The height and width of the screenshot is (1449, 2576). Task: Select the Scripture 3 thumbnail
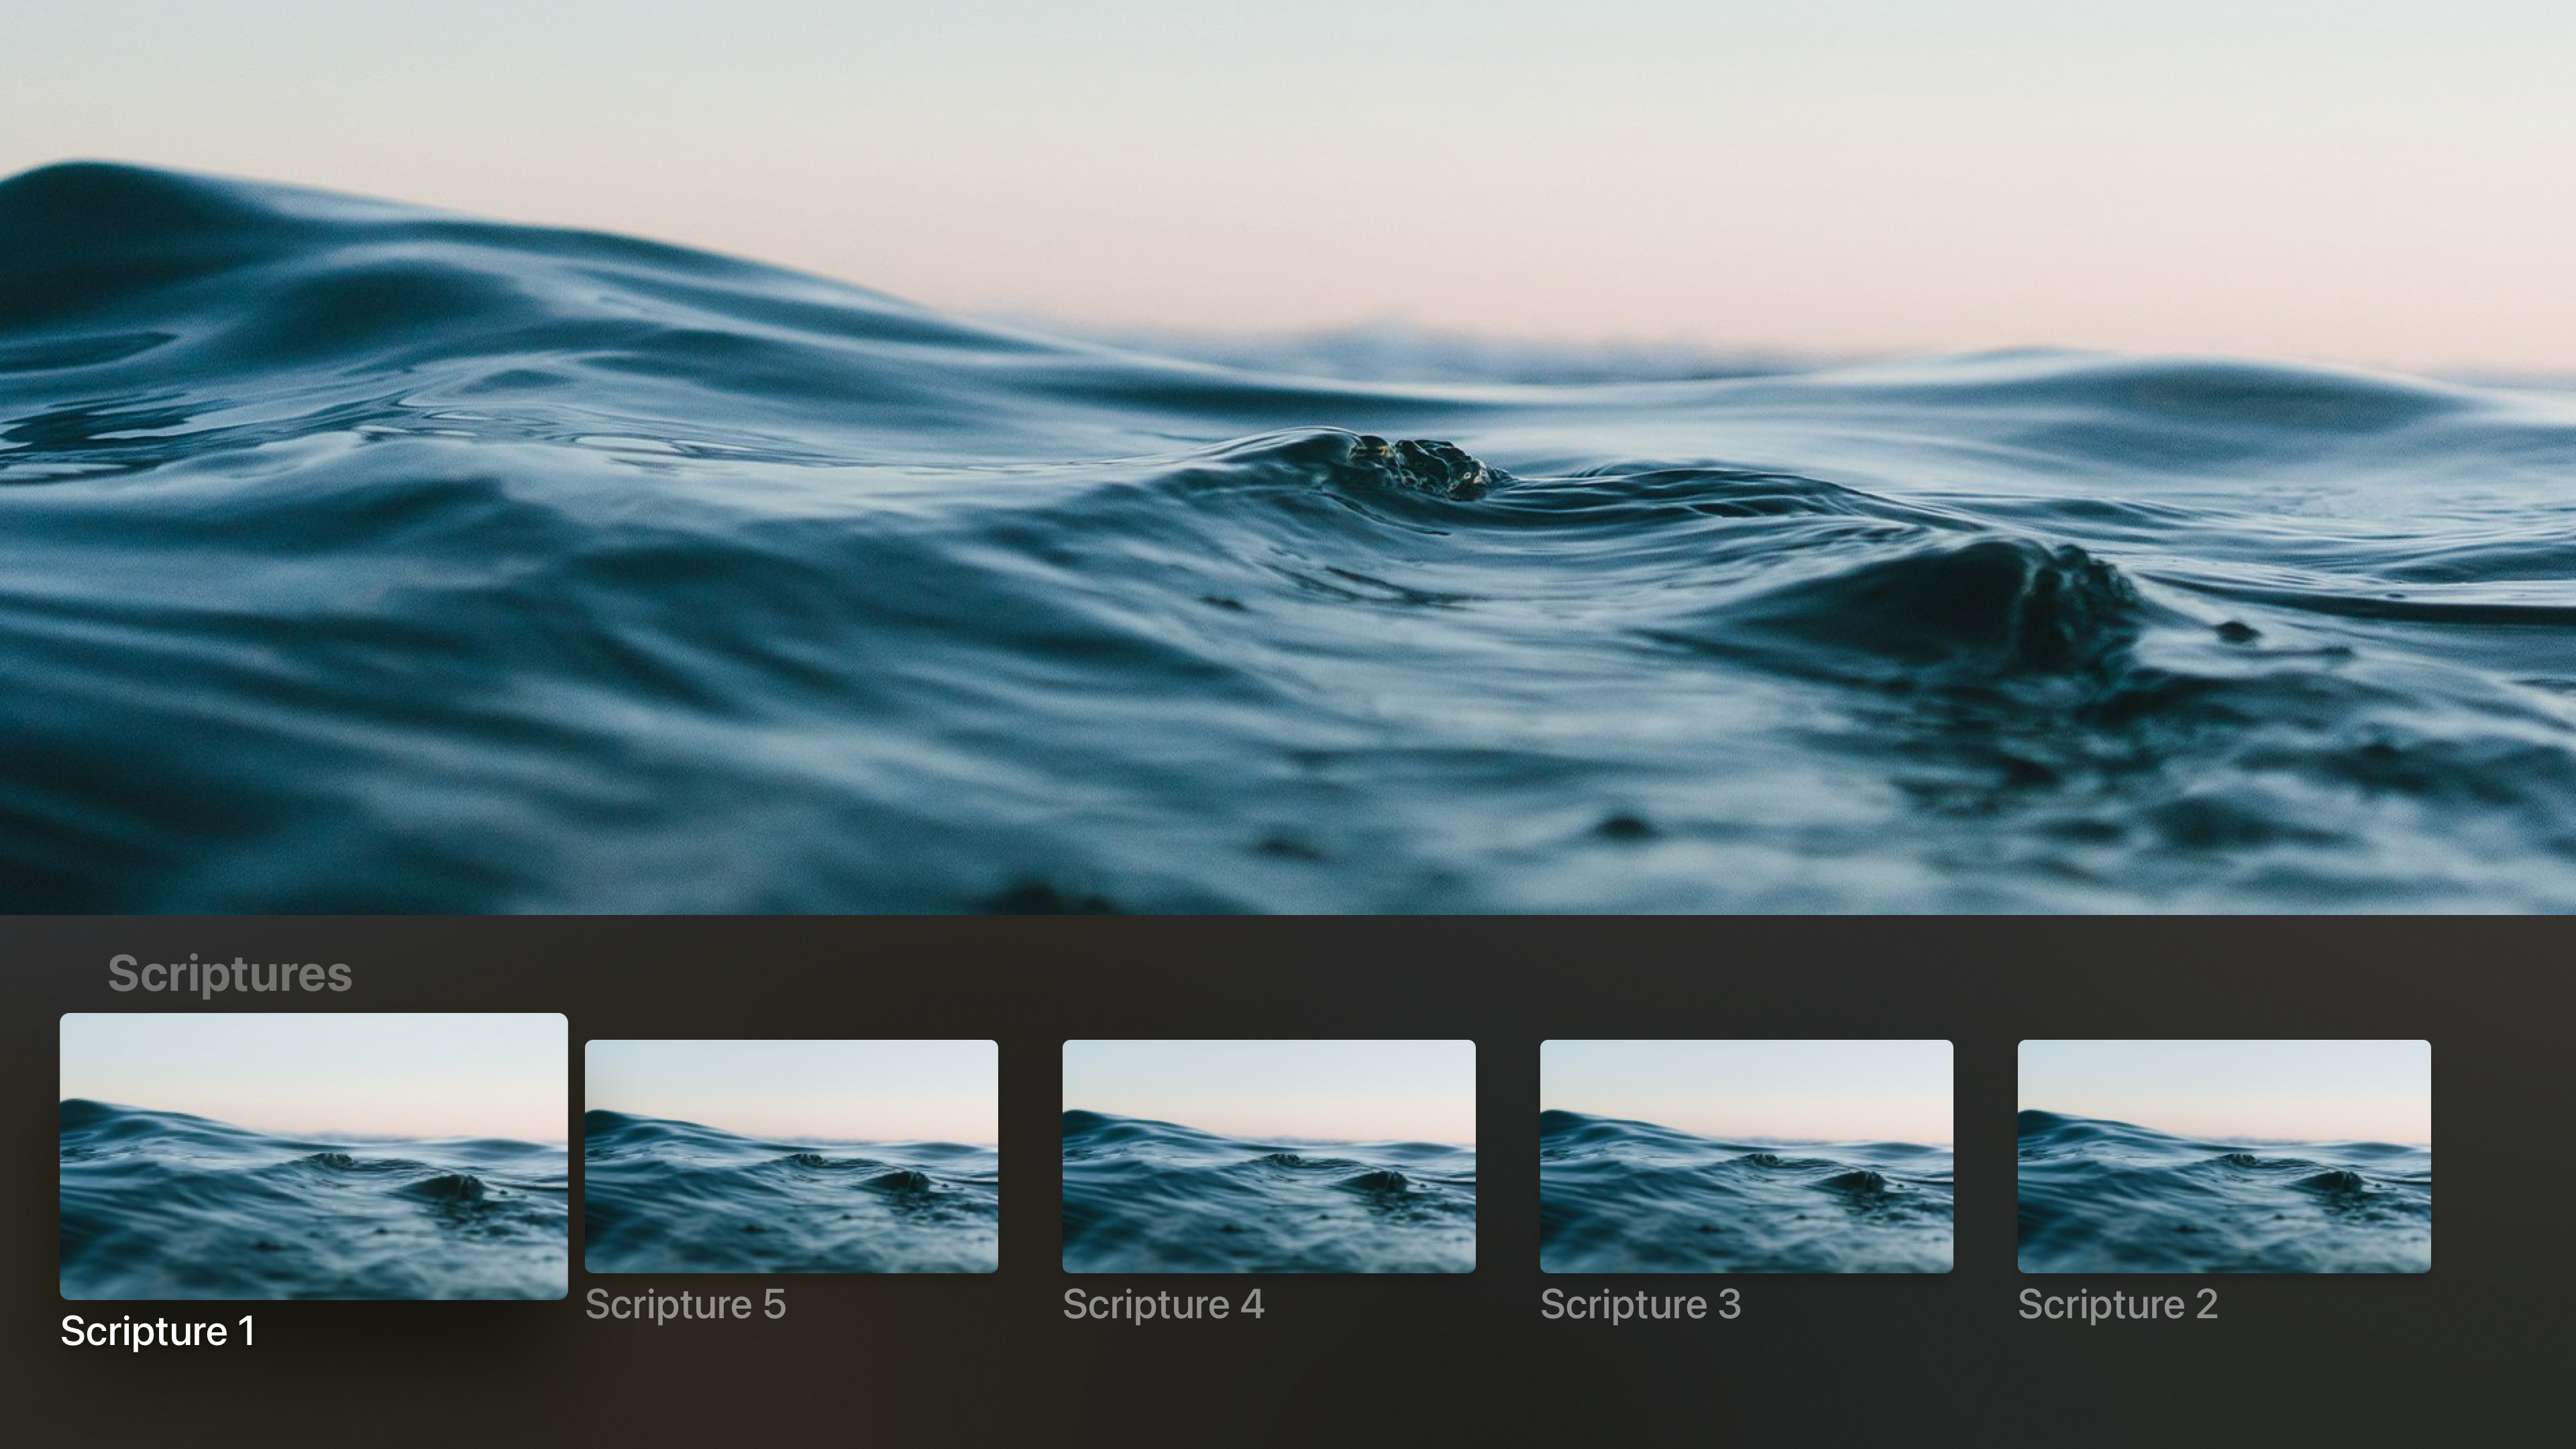tap(1746, 1156)
